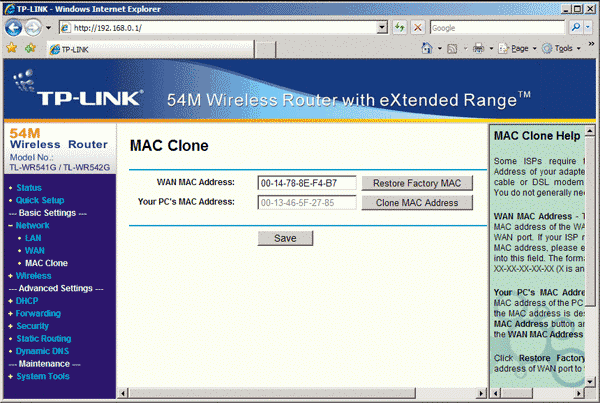Viewport: 600px width, 403px height.
Task: Open the WAN settings page
Action: point(34,251)
